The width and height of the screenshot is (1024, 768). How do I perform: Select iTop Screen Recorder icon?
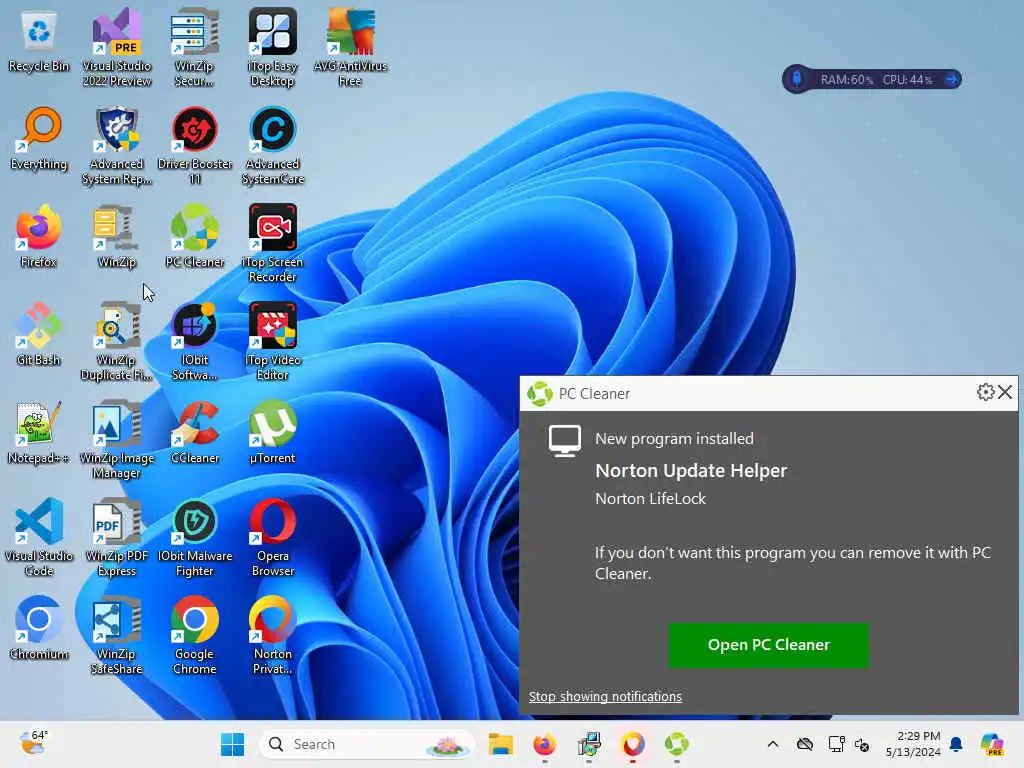click(272, 243)
